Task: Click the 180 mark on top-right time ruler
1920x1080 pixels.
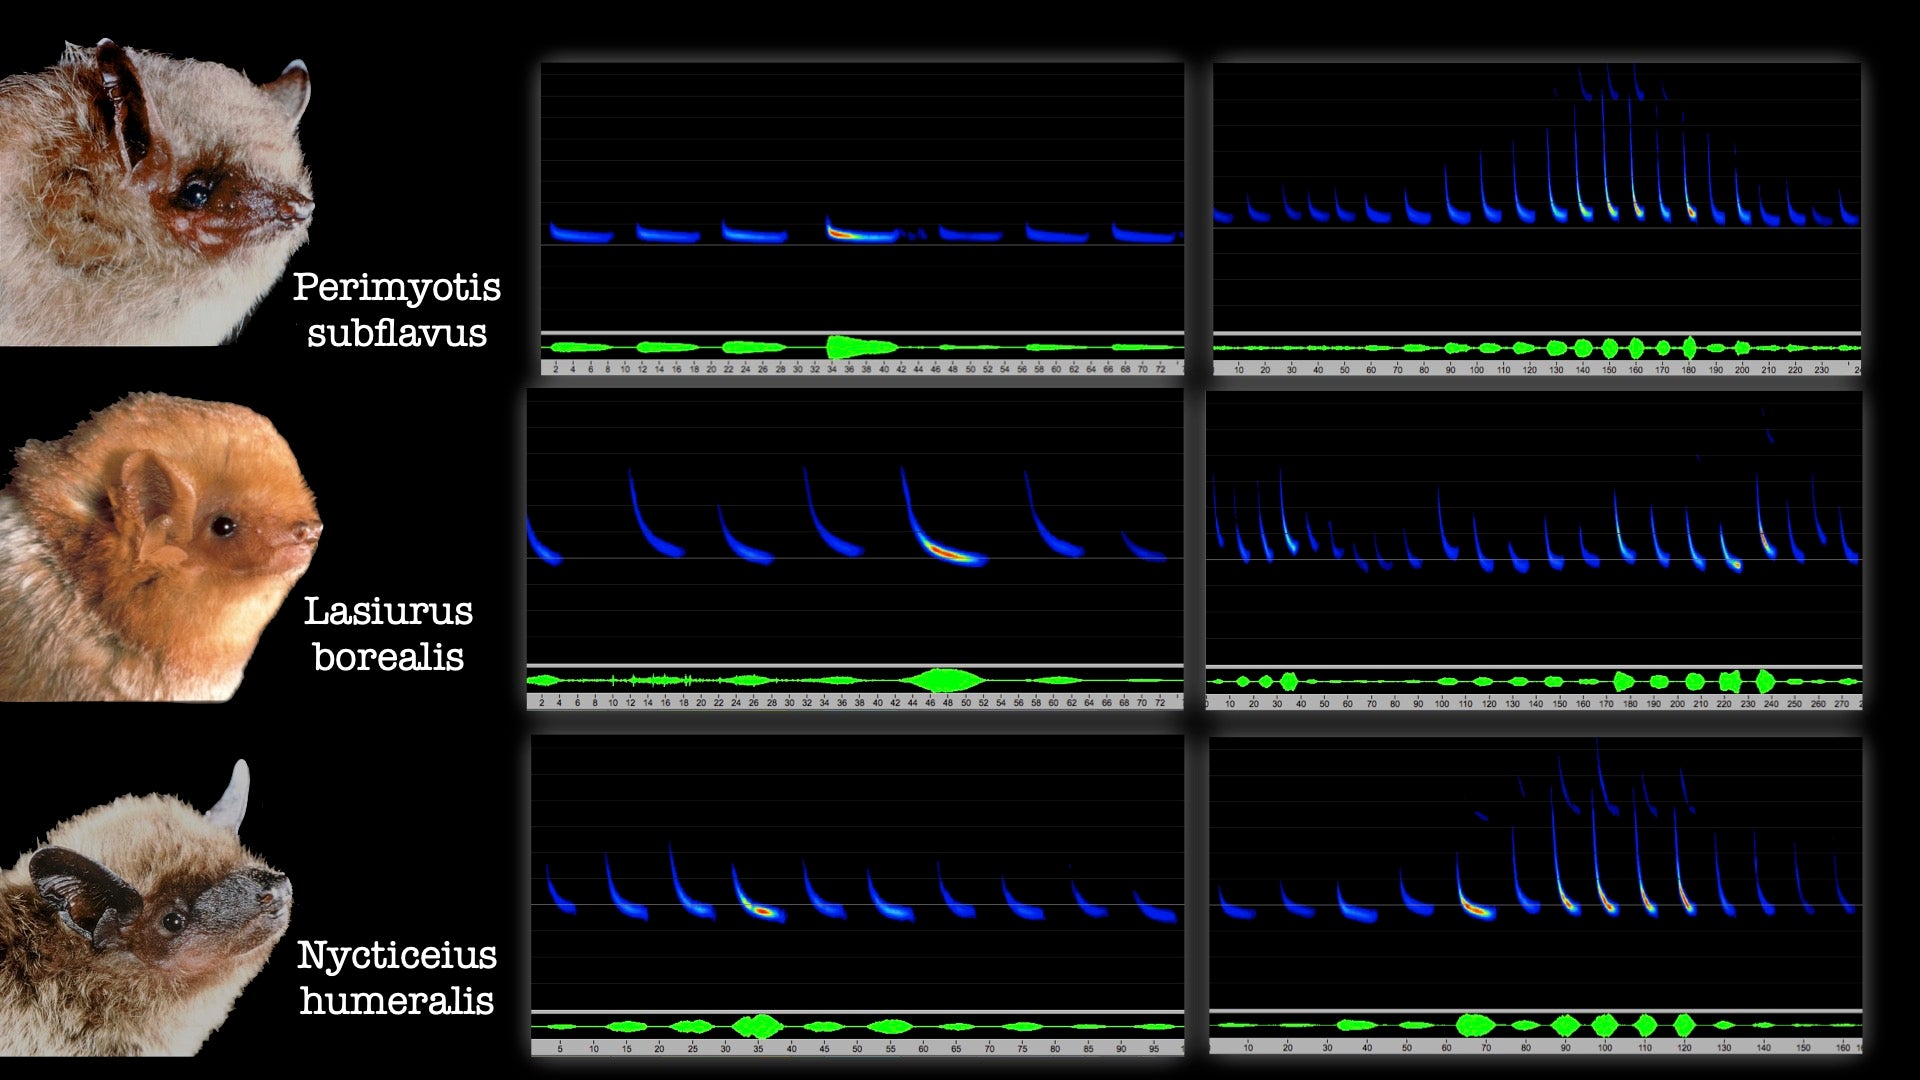Action: pos(1688,370)
